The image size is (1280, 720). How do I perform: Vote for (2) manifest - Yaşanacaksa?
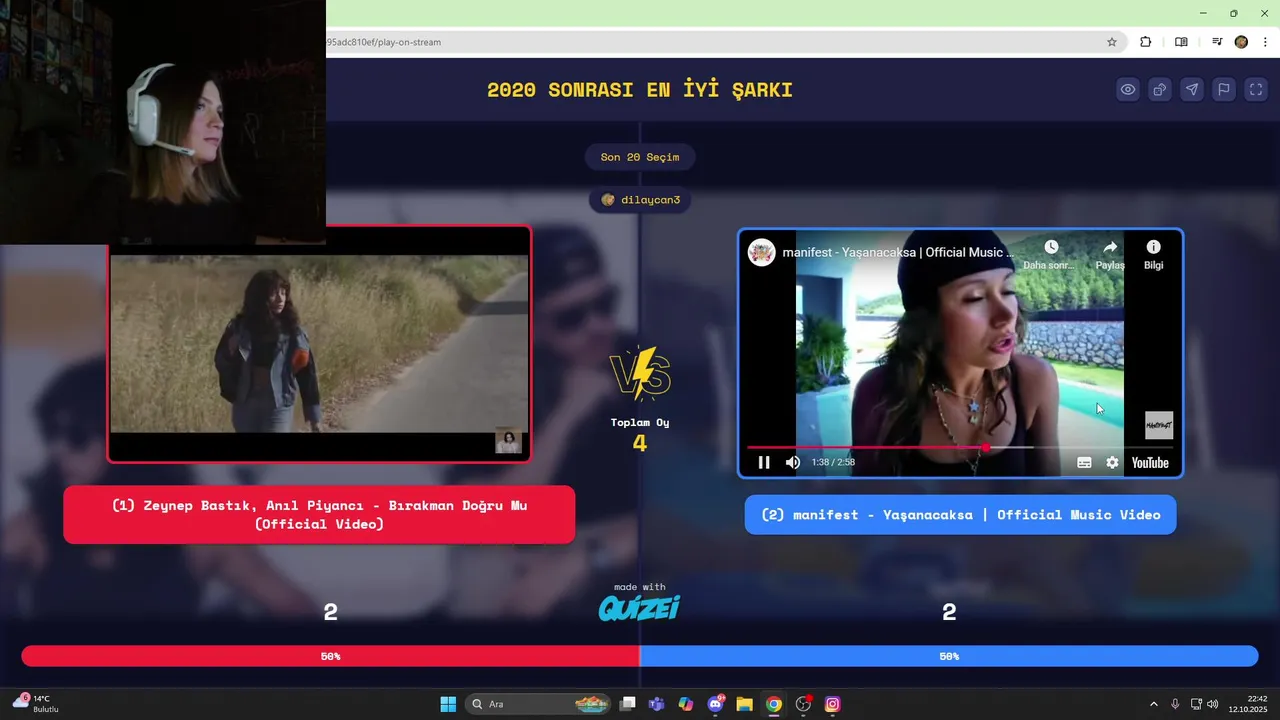[x=960, y=515]
